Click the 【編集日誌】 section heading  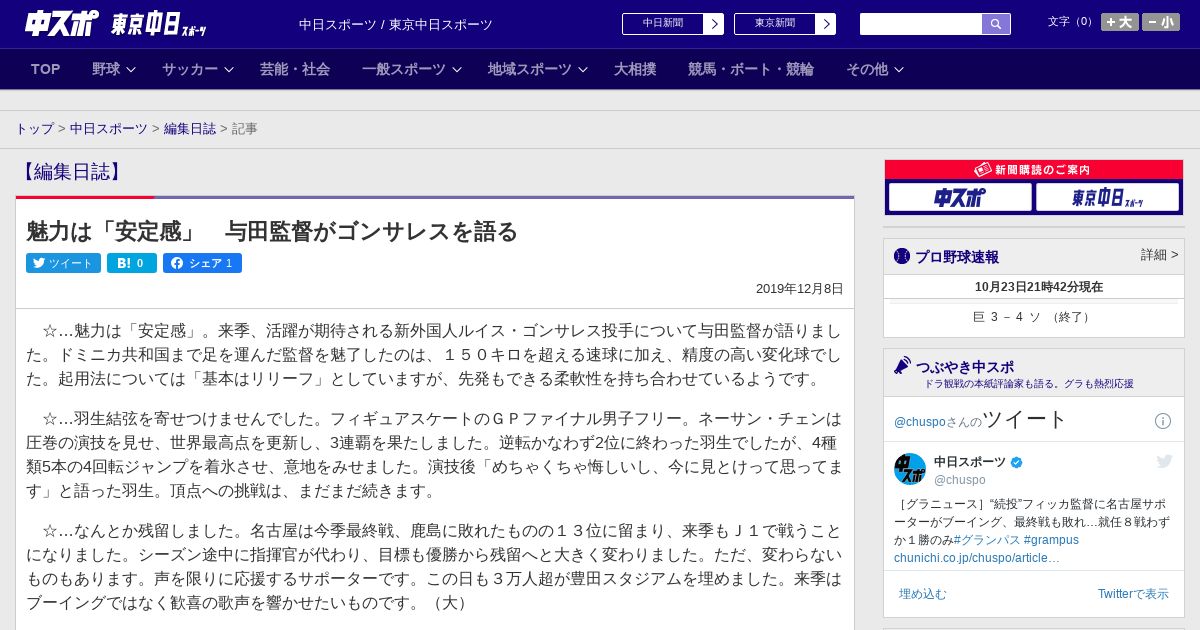point(71,172)
